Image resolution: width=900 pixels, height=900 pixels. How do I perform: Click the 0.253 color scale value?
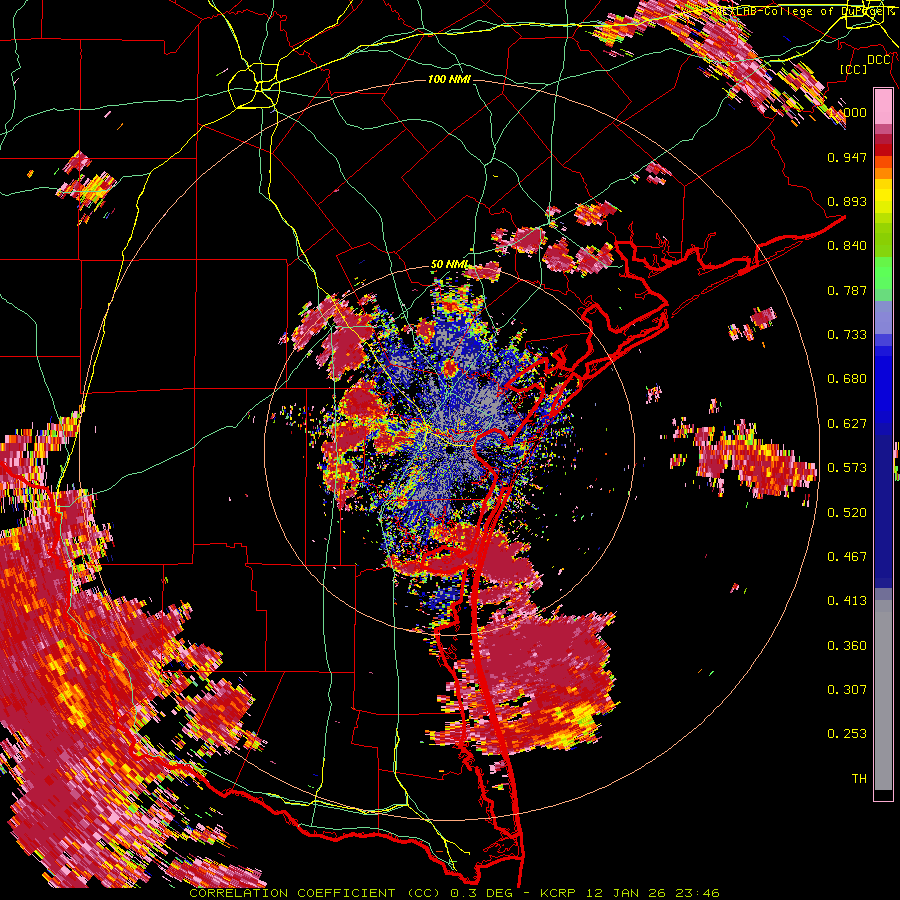pos(847,734)
